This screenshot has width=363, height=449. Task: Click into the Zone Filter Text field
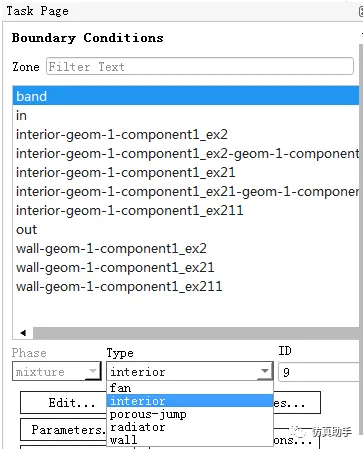click(x=200, y=66)
